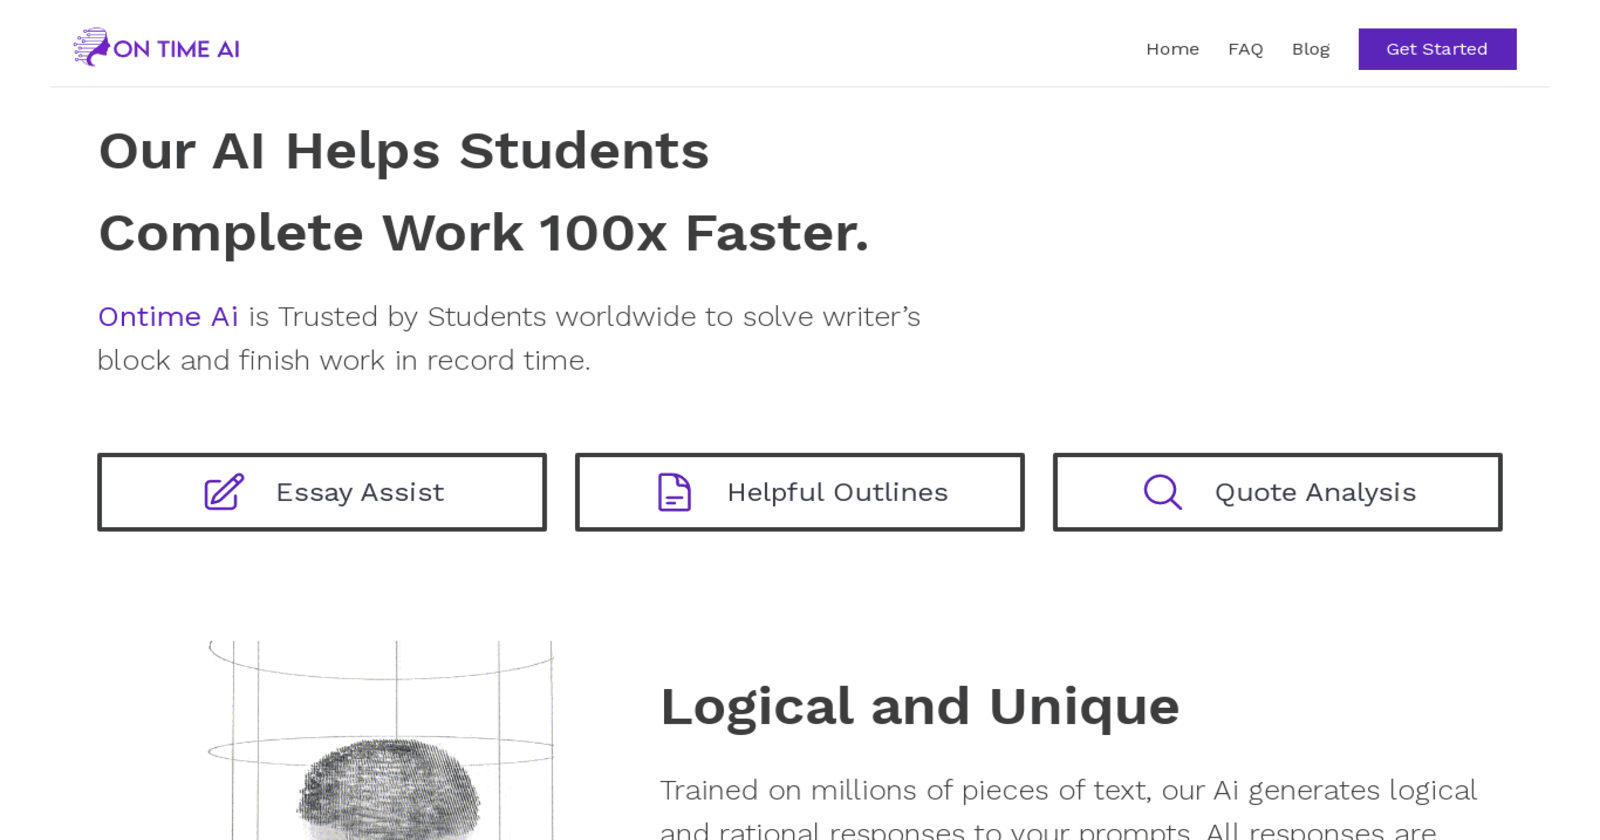1600x840 pixels.
Task: Click the ON TIME AI wordmark text
Action: [177, 47]
